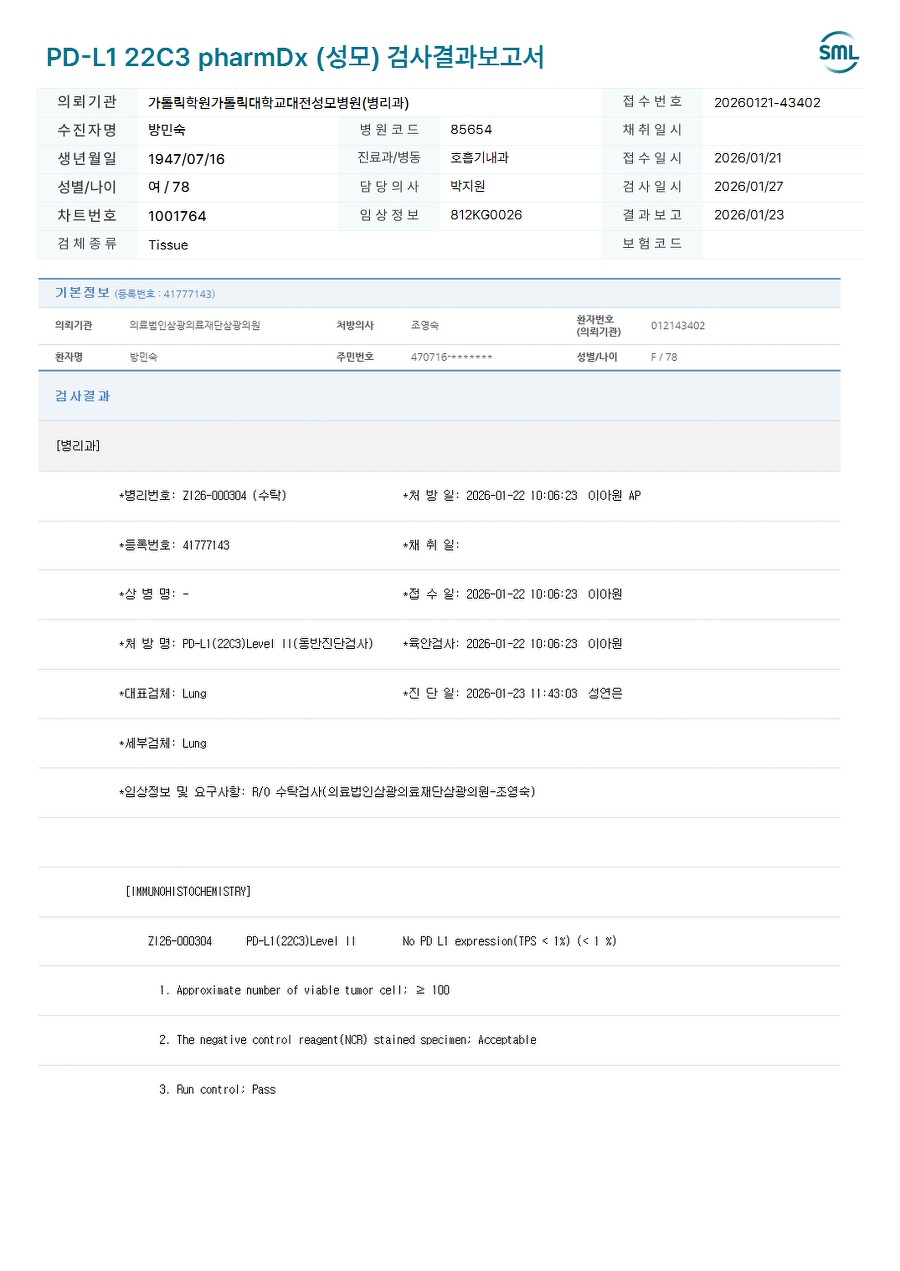Viewport: 900px width, 1271px height.
Task: Click 등록번호: 41777143 in results
Action: (174, 545)
